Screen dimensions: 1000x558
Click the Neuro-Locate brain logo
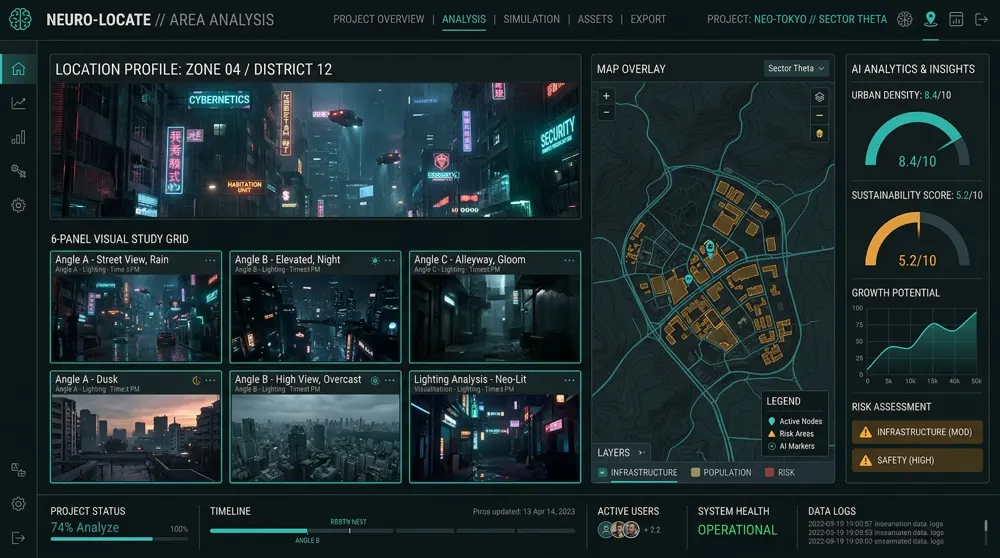(20, 19)
